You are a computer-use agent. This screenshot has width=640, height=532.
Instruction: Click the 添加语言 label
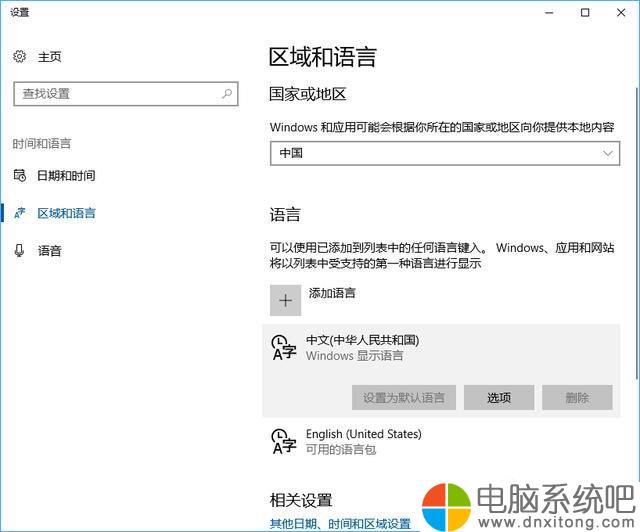click(332, 293)
